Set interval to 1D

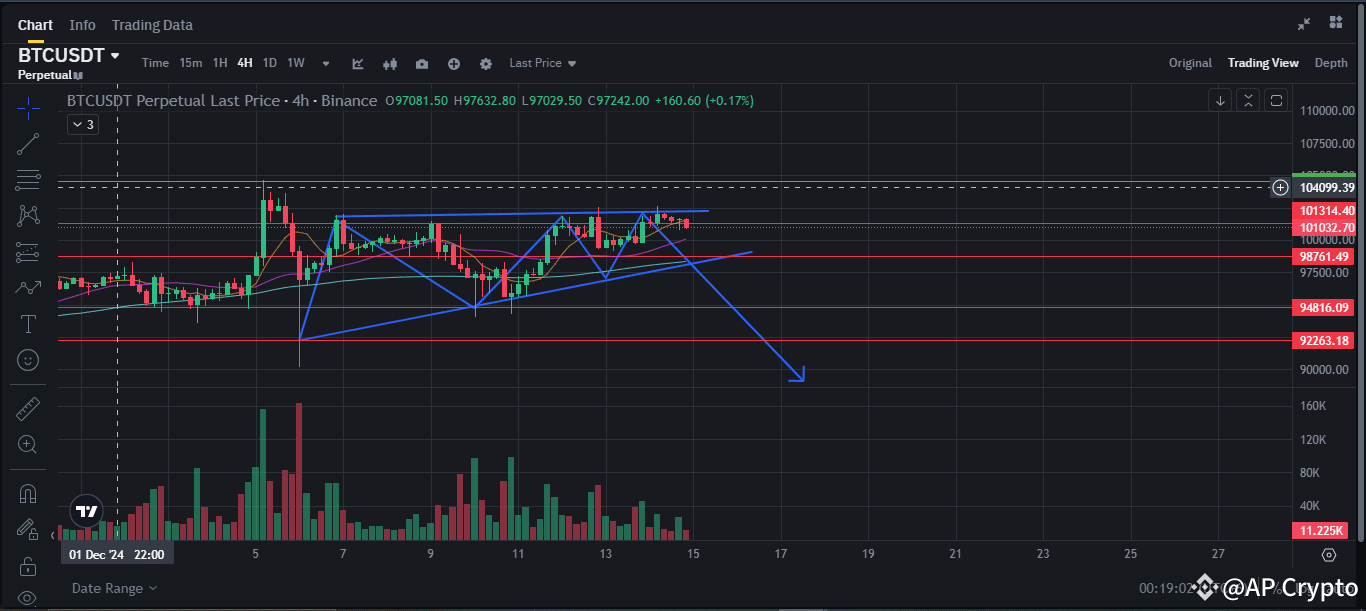270,63
